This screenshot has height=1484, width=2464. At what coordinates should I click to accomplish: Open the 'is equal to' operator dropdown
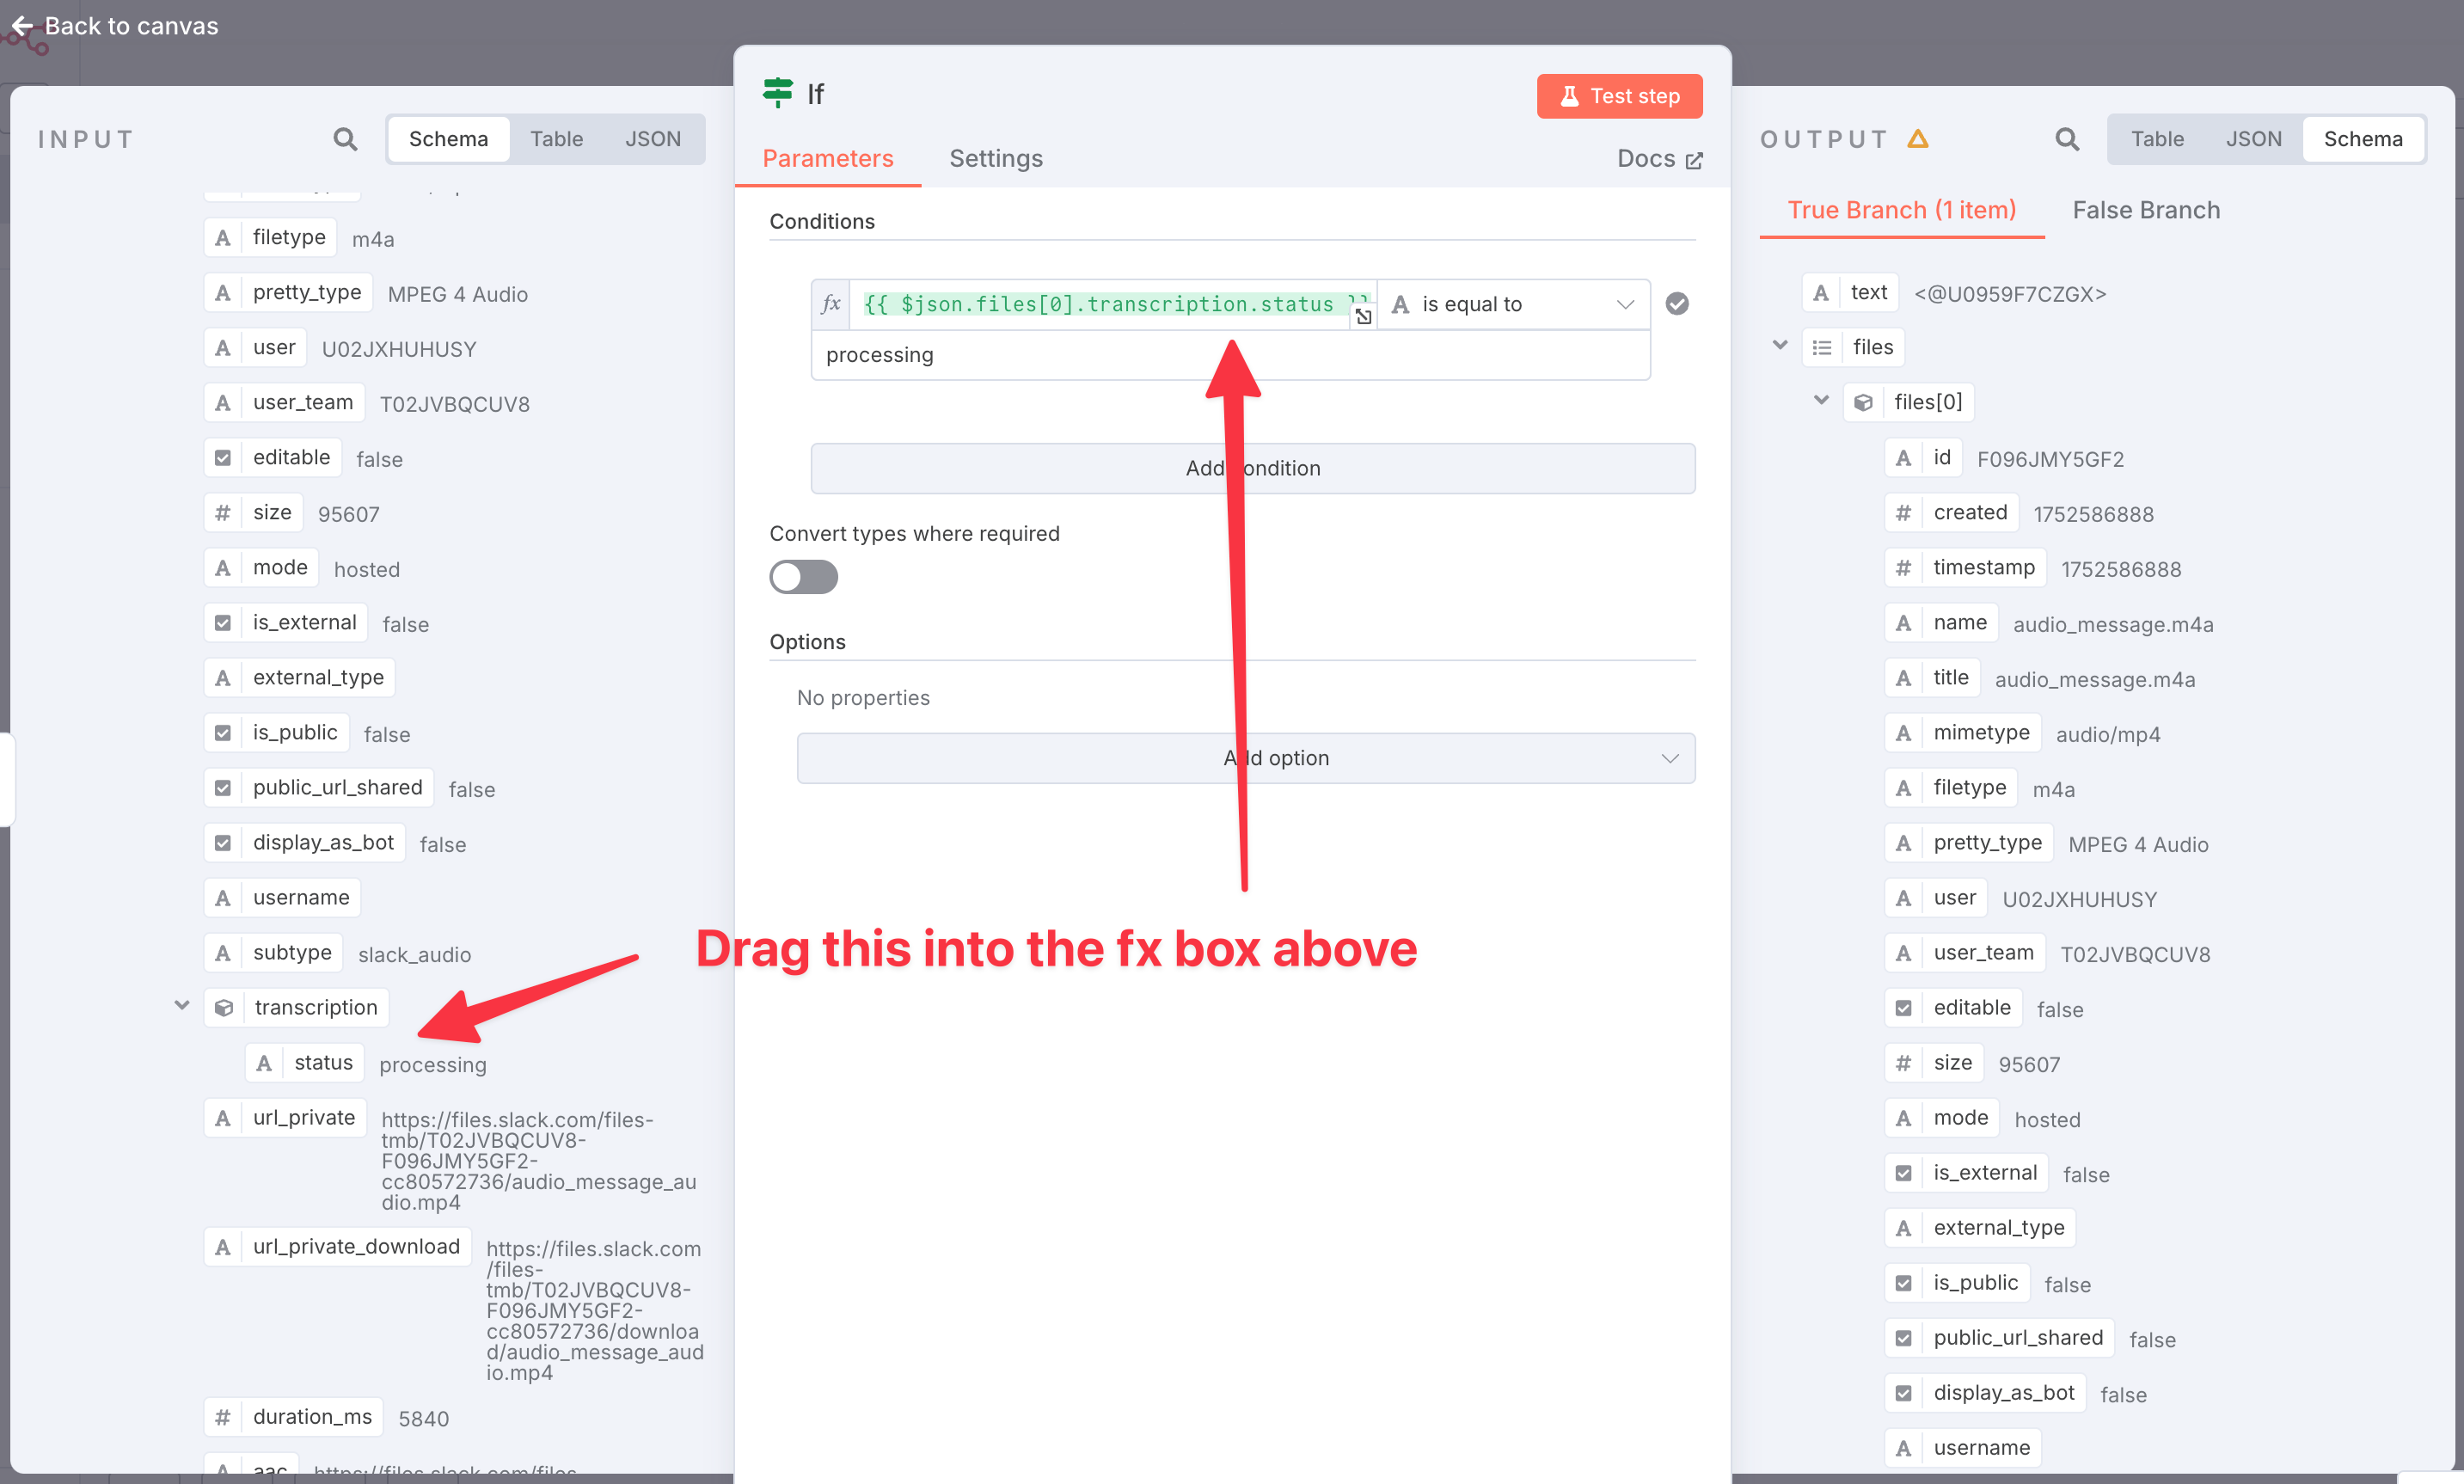(1513, 304)
